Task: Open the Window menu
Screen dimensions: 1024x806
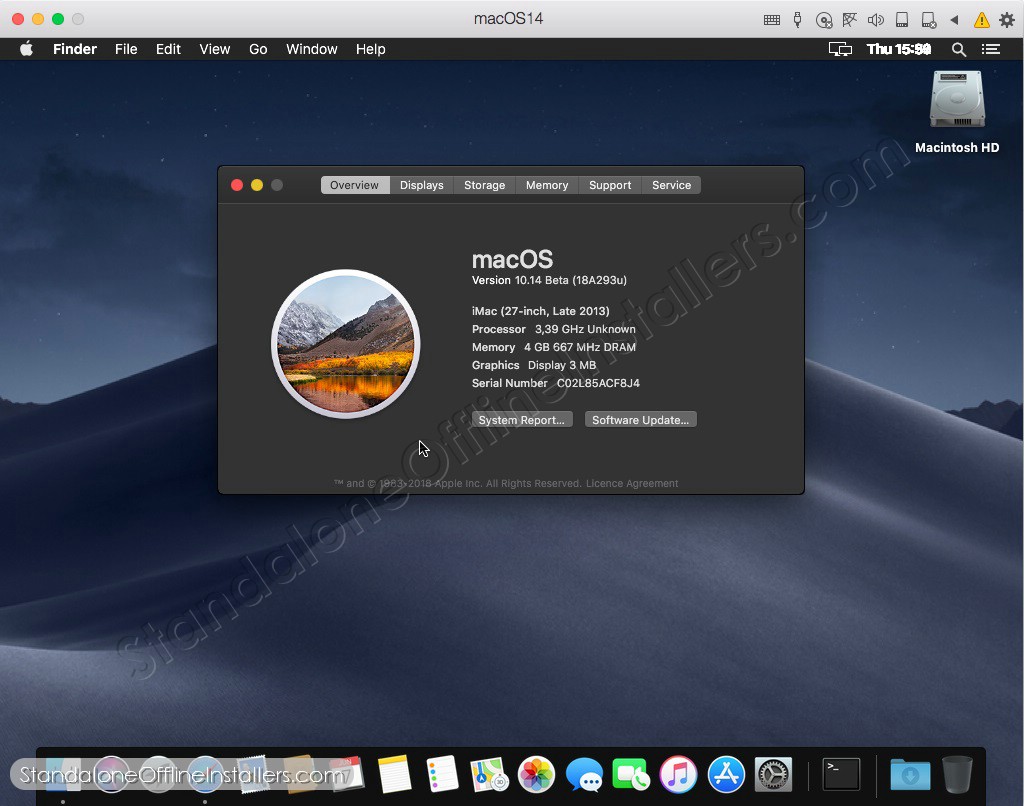Action: coord(312,49)
